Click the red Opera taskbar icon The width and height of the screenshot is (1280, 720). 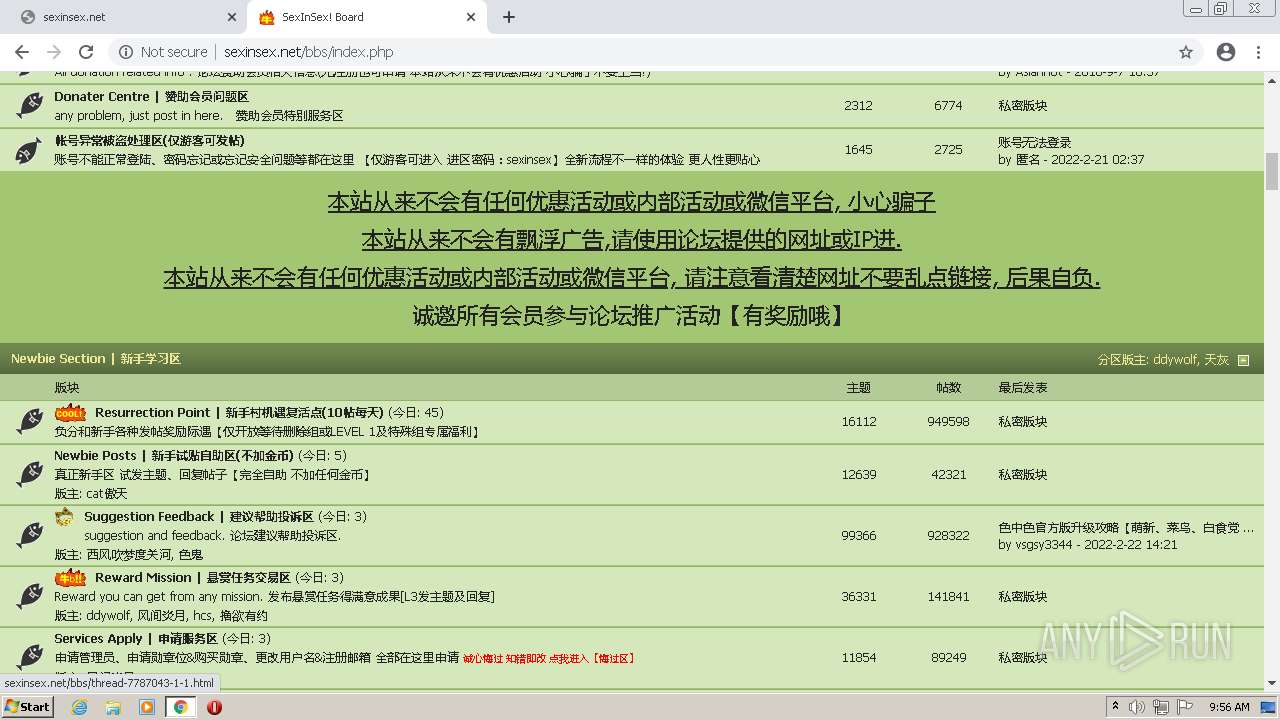pyautogui.click(x=214, y=707)
